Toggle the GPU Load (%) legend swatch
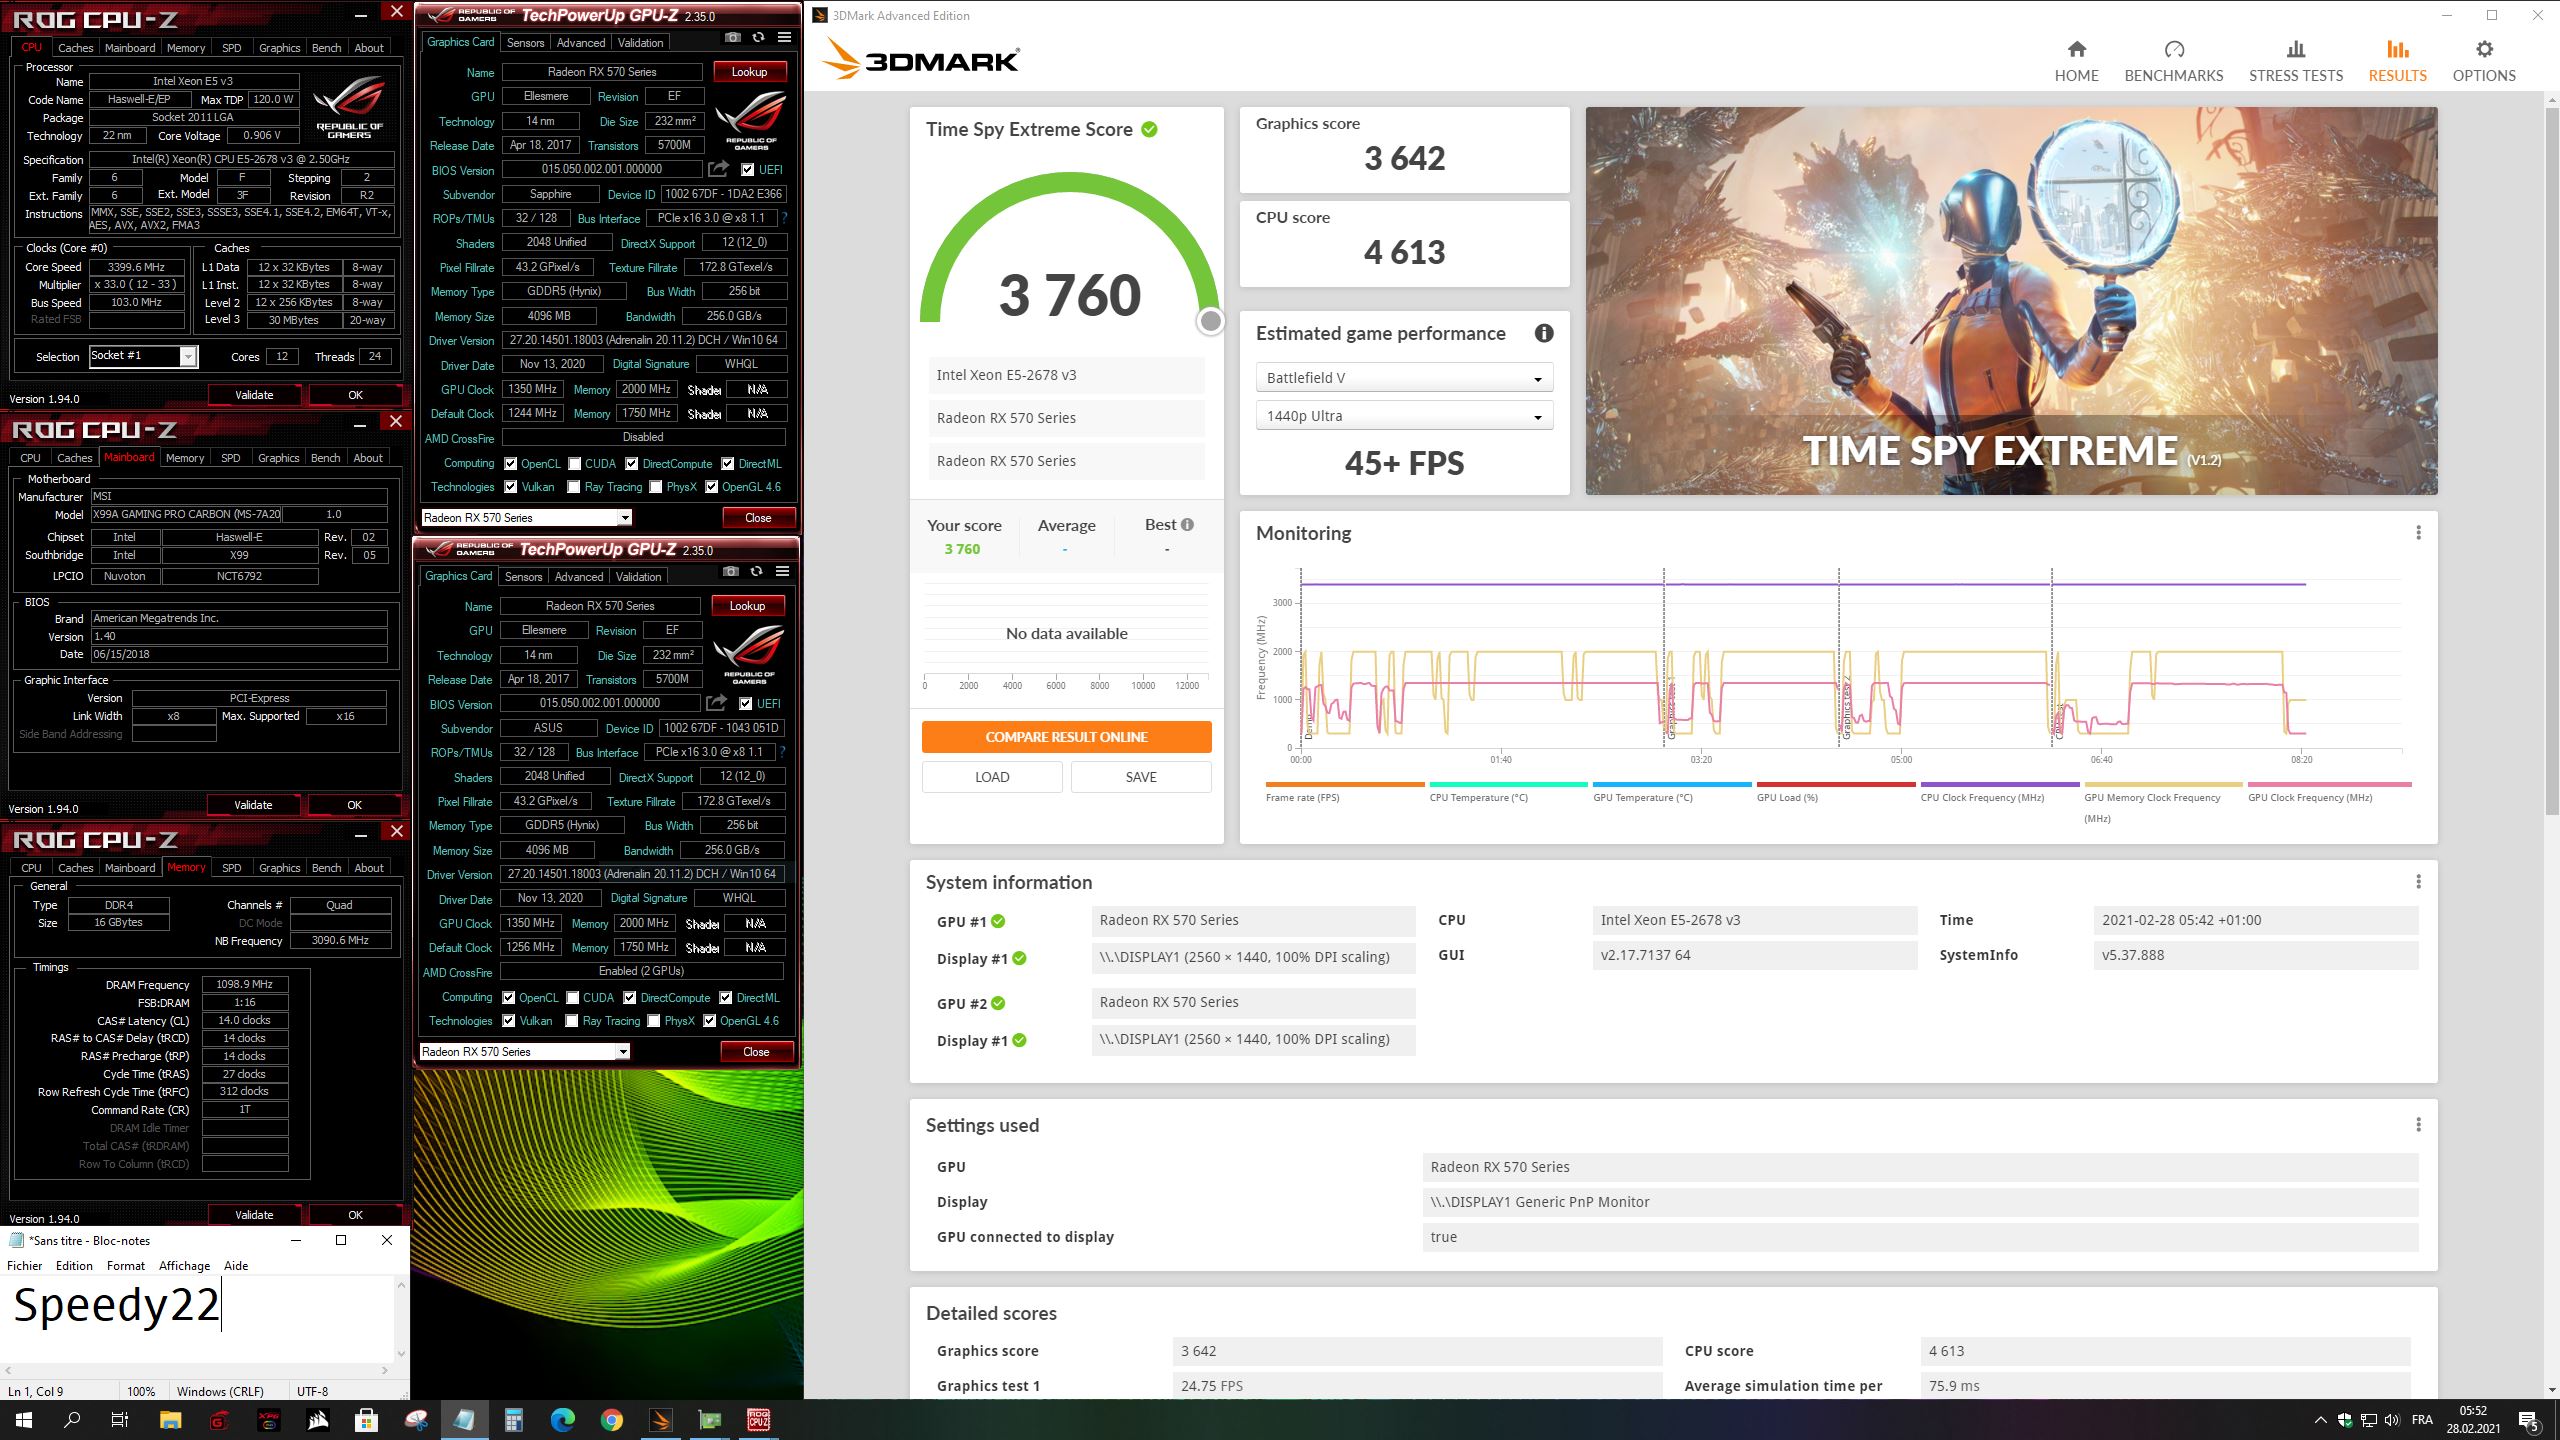Screen dimensions: 2560x1440 coord(1836,785)
